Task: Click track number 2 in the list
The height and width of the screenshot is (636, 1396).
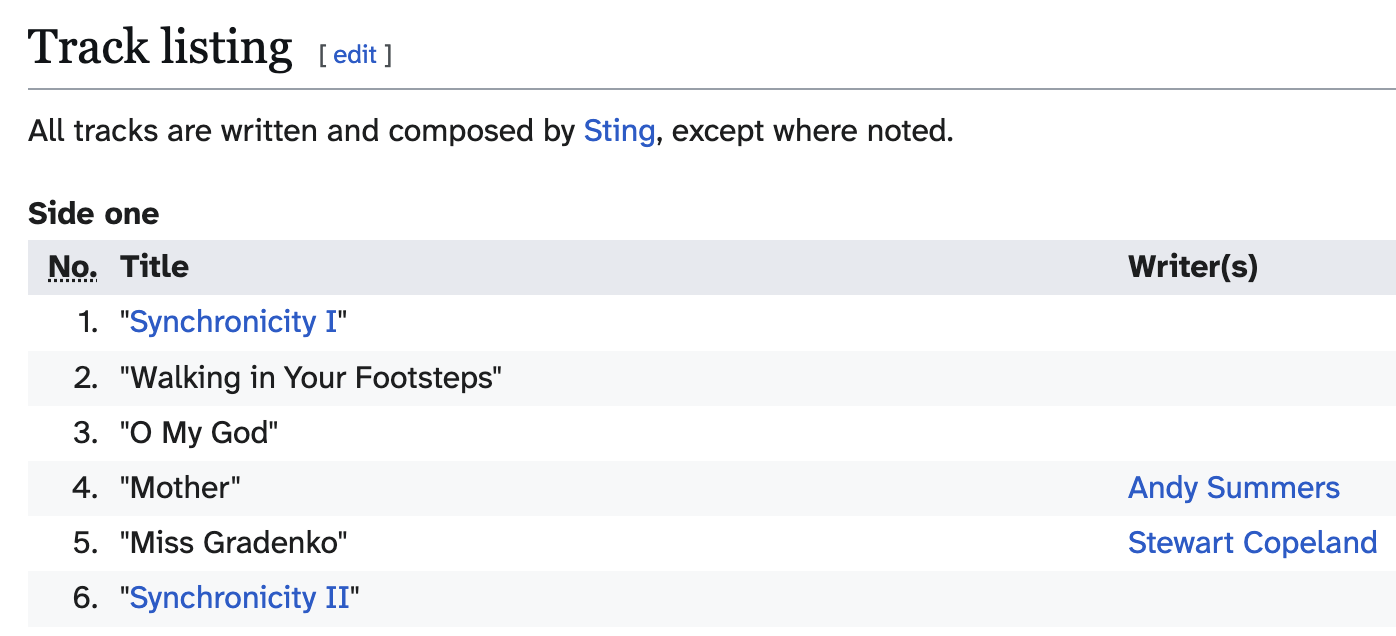Action: coord(86,378)
